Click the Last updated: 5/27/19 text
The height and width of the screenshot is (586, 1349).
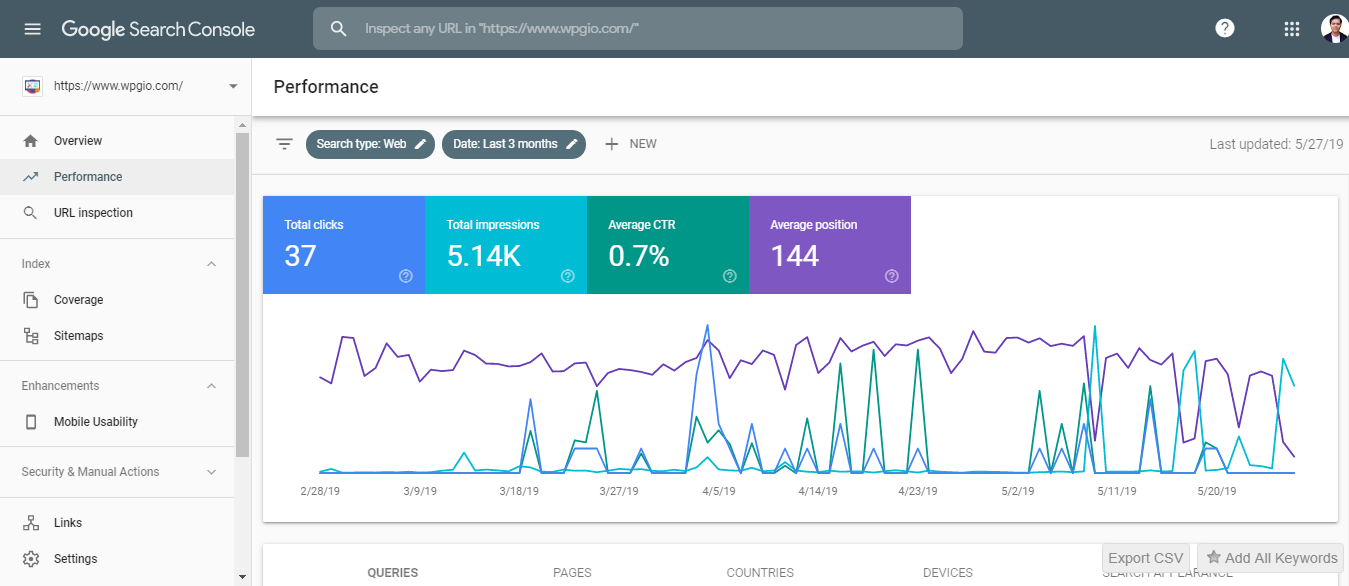pyautogui.click(x=1276, y=144)
